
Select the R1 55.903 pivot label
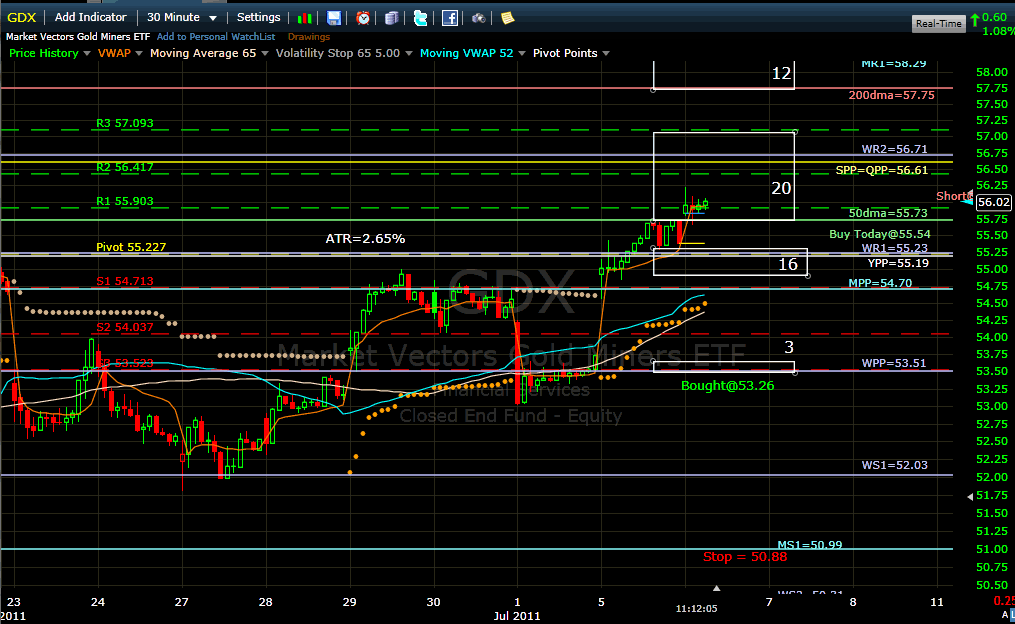coord(125,201)
